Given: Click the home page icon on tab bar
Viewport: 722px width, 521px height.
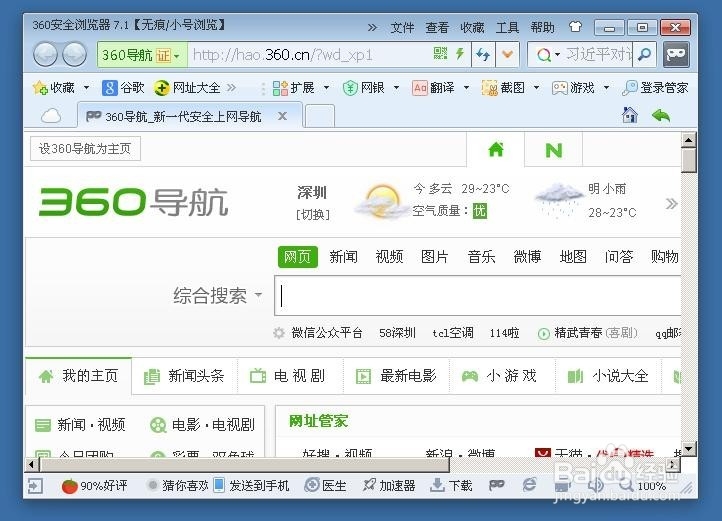Looking at the screenshot, I should pos(629,115).
